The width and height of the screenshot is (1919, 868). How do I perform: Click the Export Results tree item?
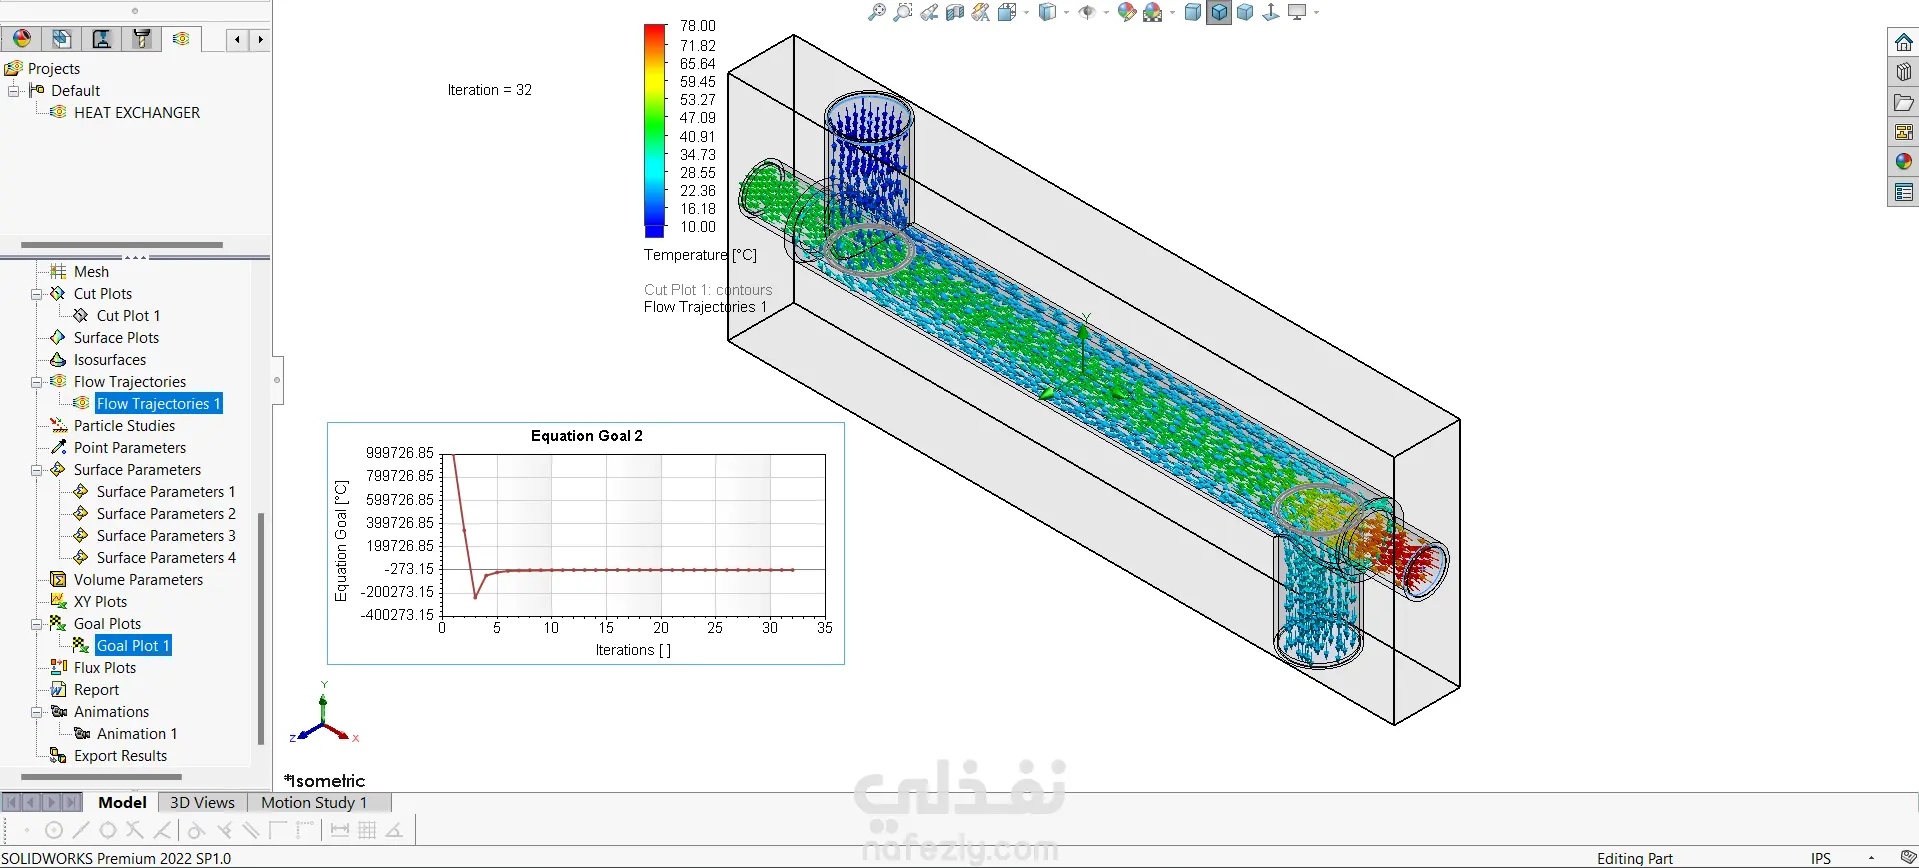120,756
